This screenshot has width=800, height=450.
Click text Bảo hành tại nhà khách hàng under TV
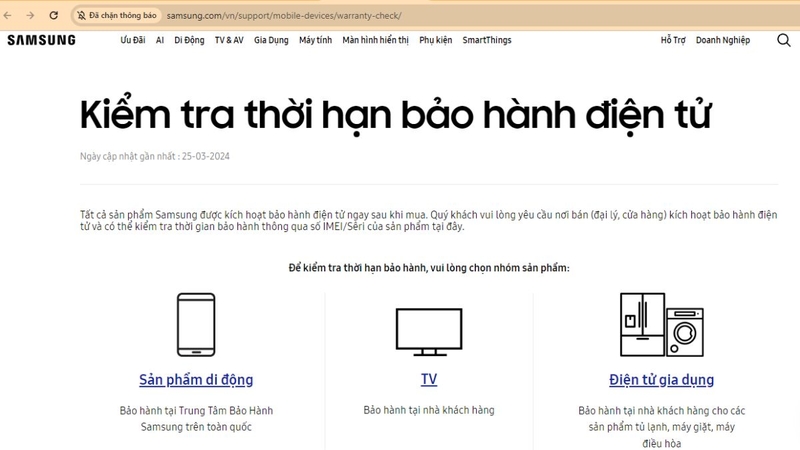point(429,410)
